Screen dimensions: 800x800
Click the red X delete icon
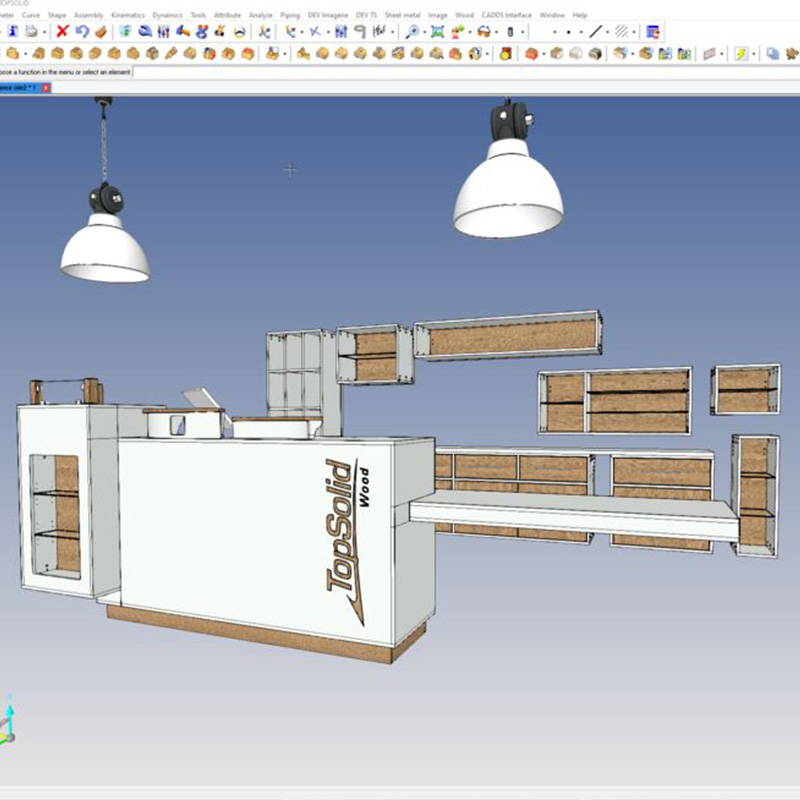(x=62, y=32)
